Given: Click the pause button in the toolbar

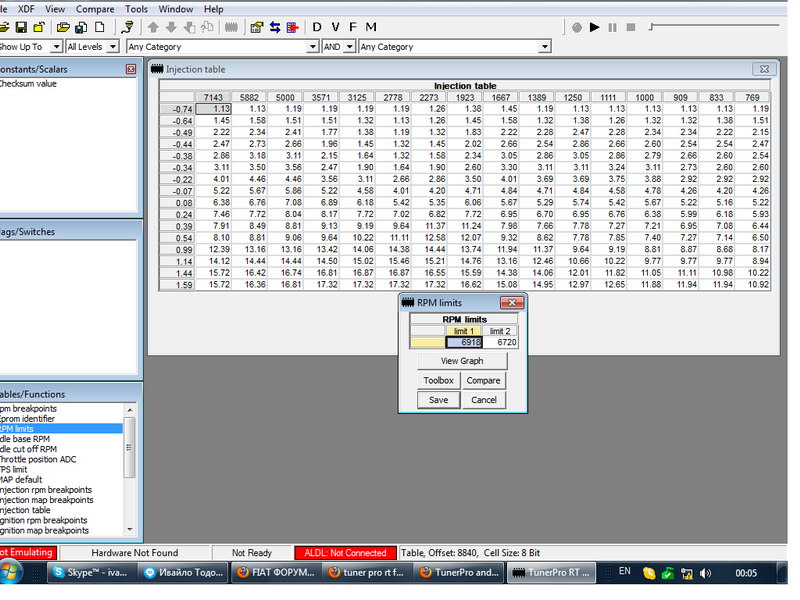Looking at the screenshot, I should point(613,27).
